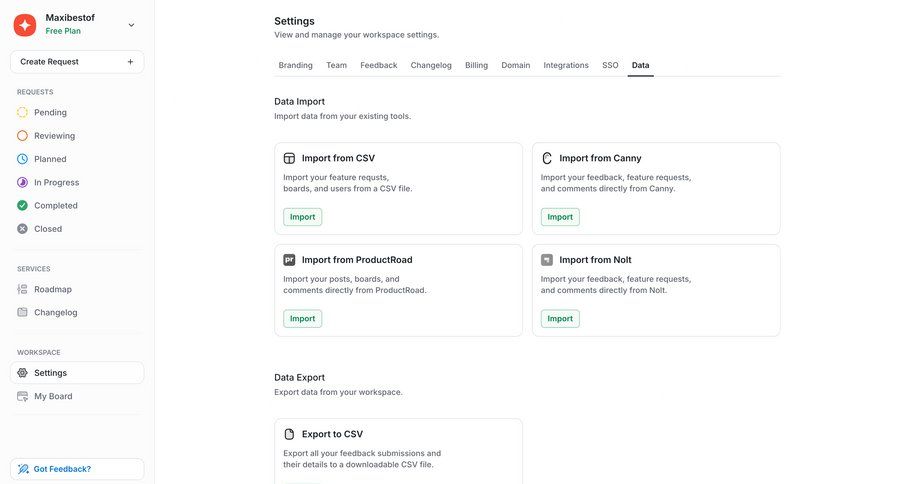
Task: Click the Maxibestof workspace logo icon
Action: point(25,24)
